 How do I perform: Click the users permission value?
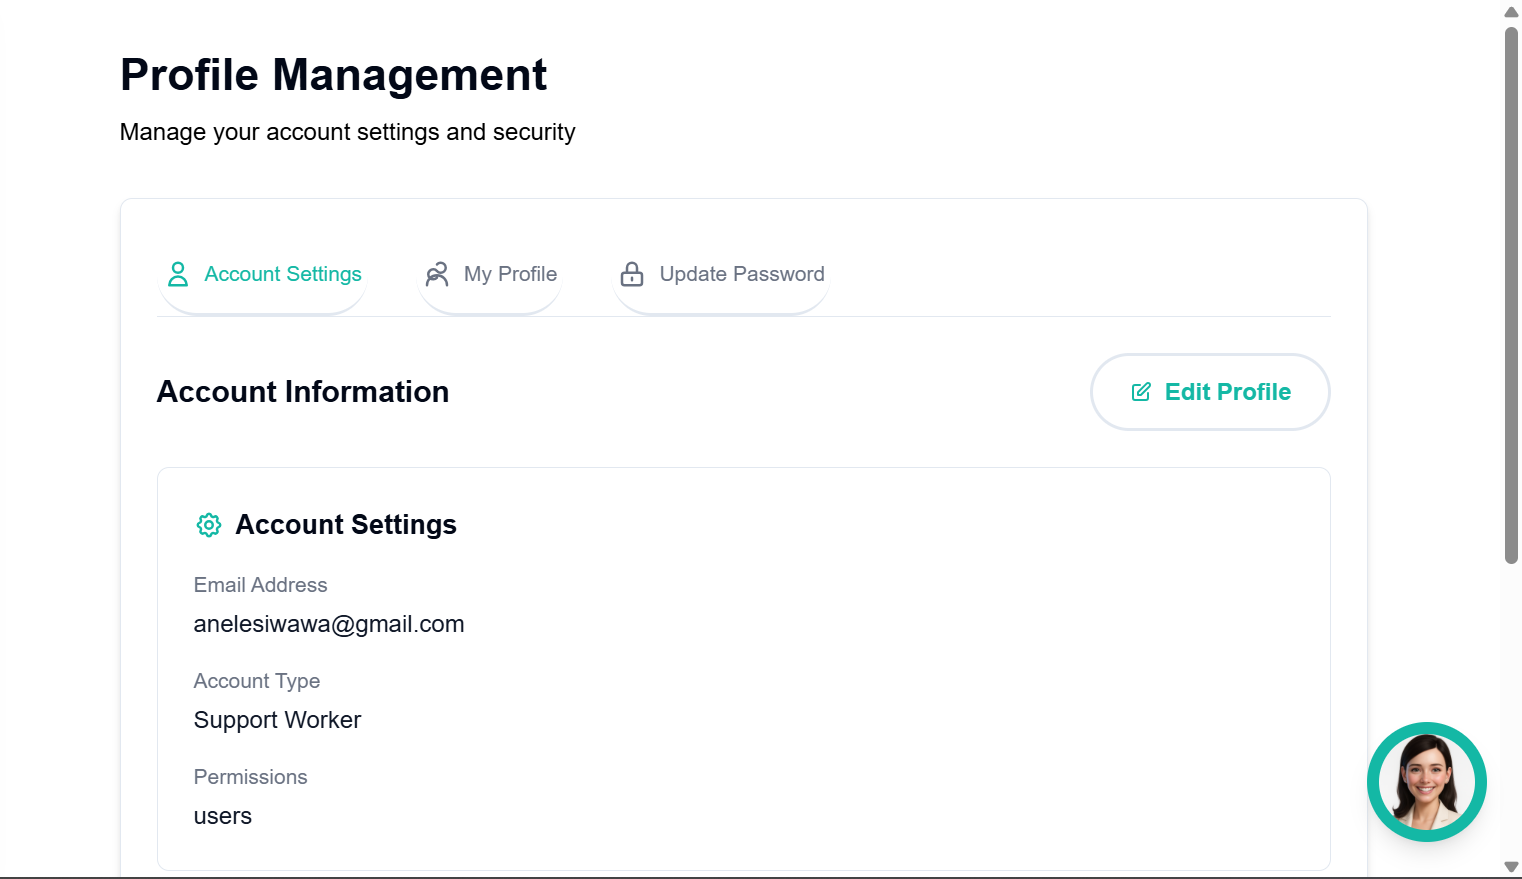tap(223, 816)
